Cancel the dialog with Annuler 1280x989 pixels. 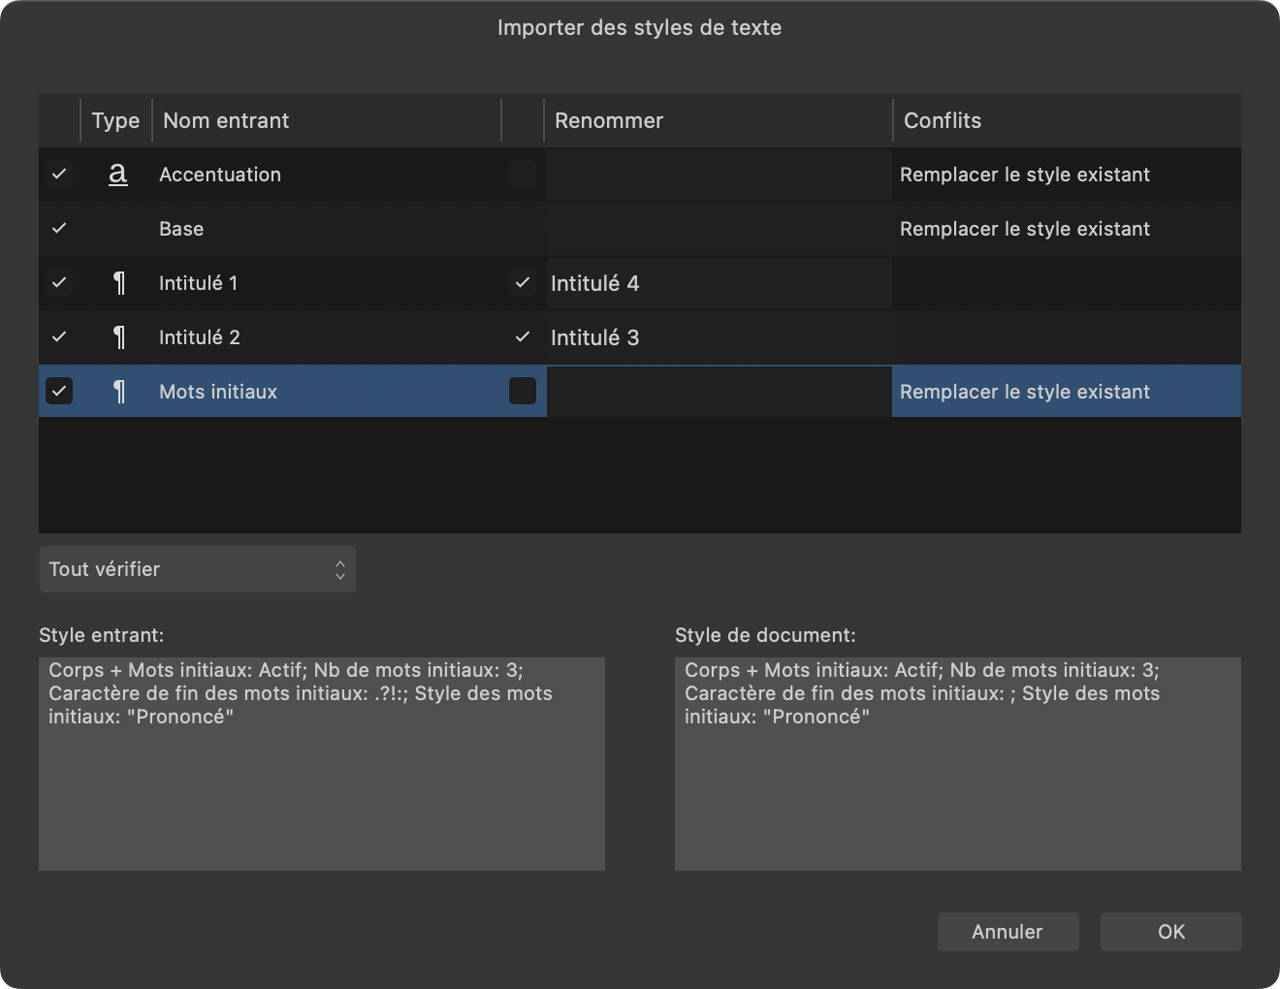[1008, 931]
